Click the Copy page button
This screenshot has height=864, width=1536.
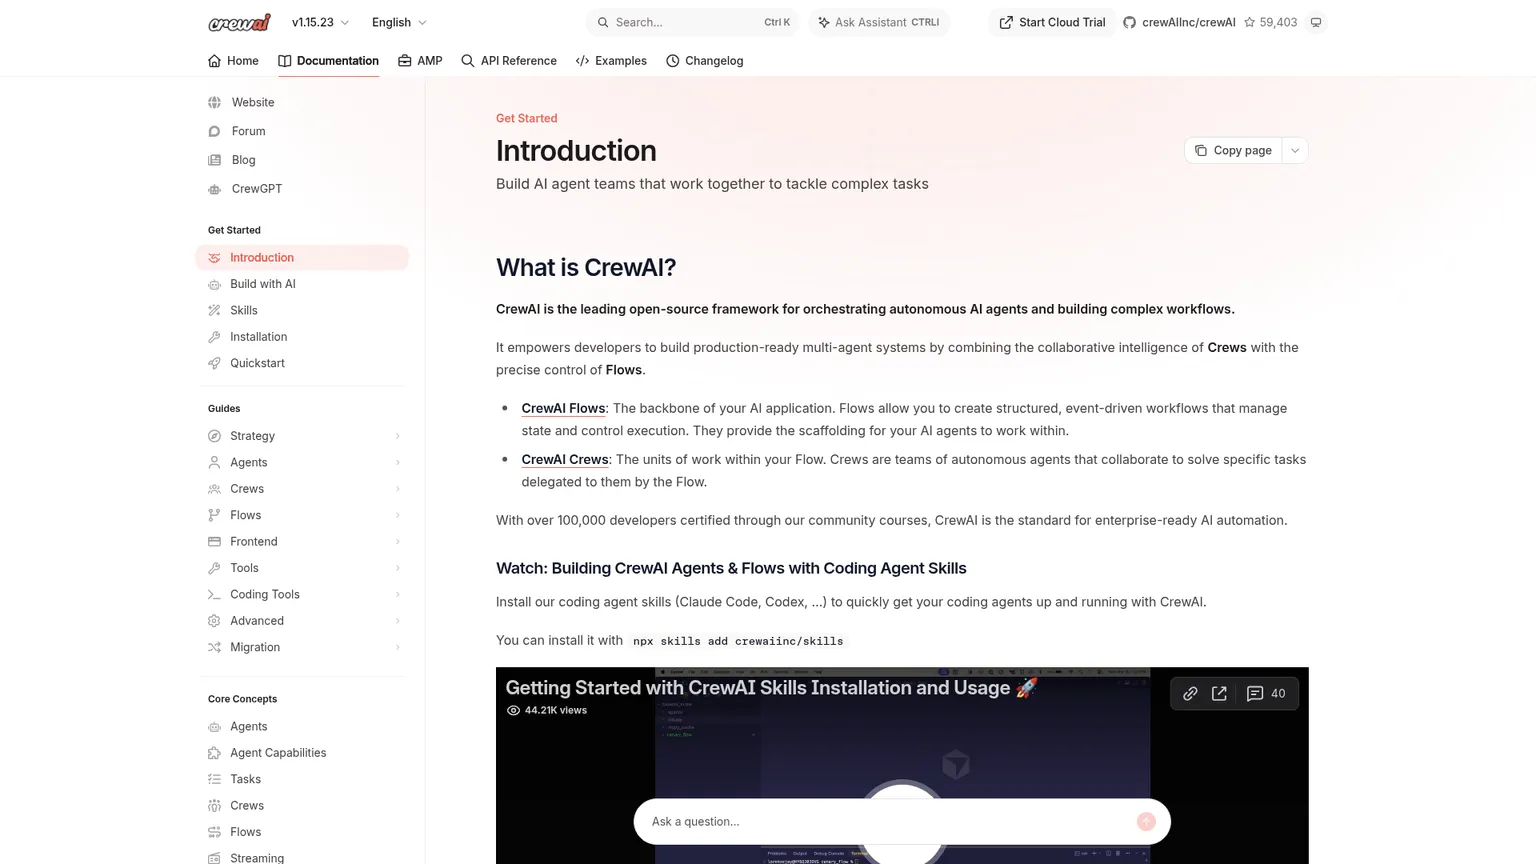click(x=1233, y=150)
